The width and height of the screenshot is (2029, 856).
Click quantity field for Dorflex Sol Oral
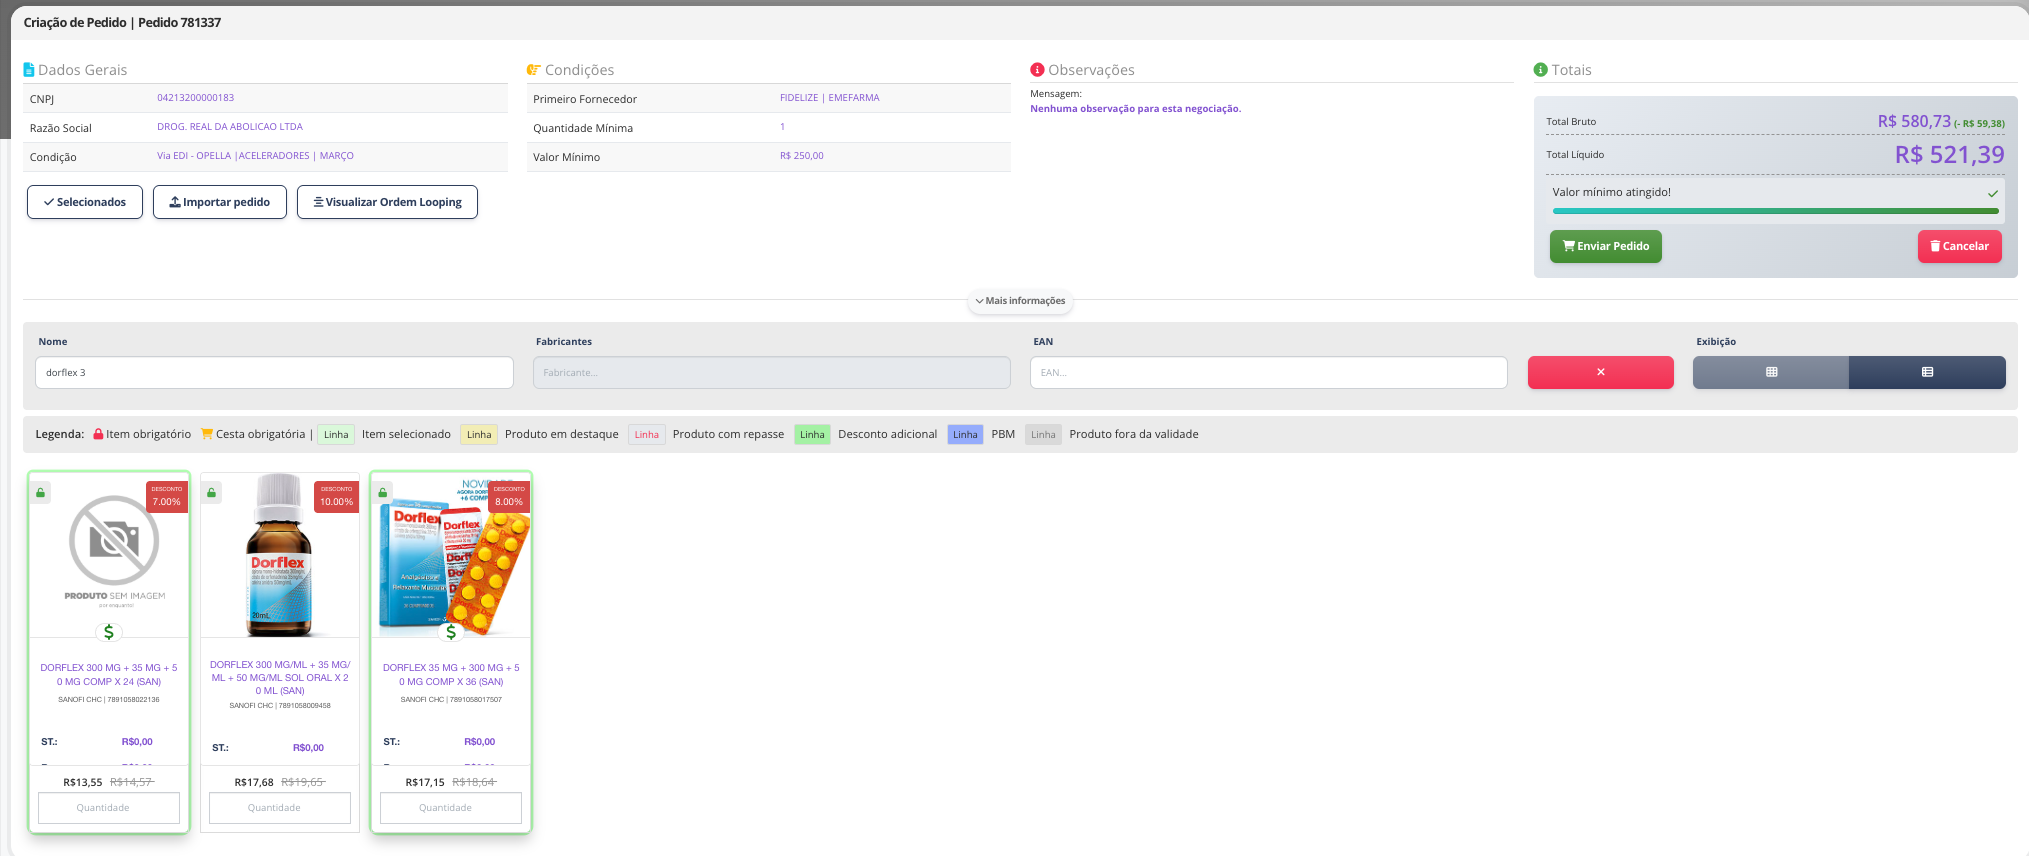(280, 808)
